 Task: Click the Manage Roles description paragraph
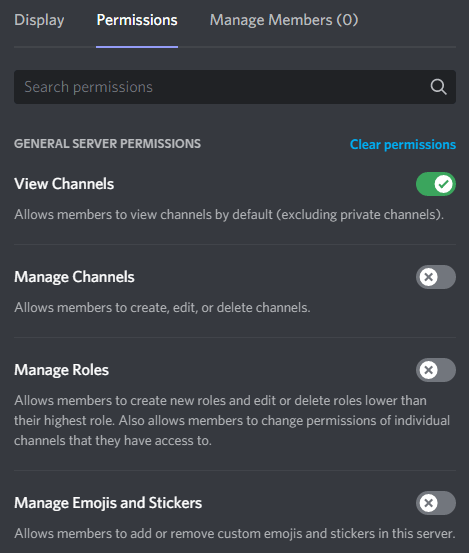coord(232,421)
